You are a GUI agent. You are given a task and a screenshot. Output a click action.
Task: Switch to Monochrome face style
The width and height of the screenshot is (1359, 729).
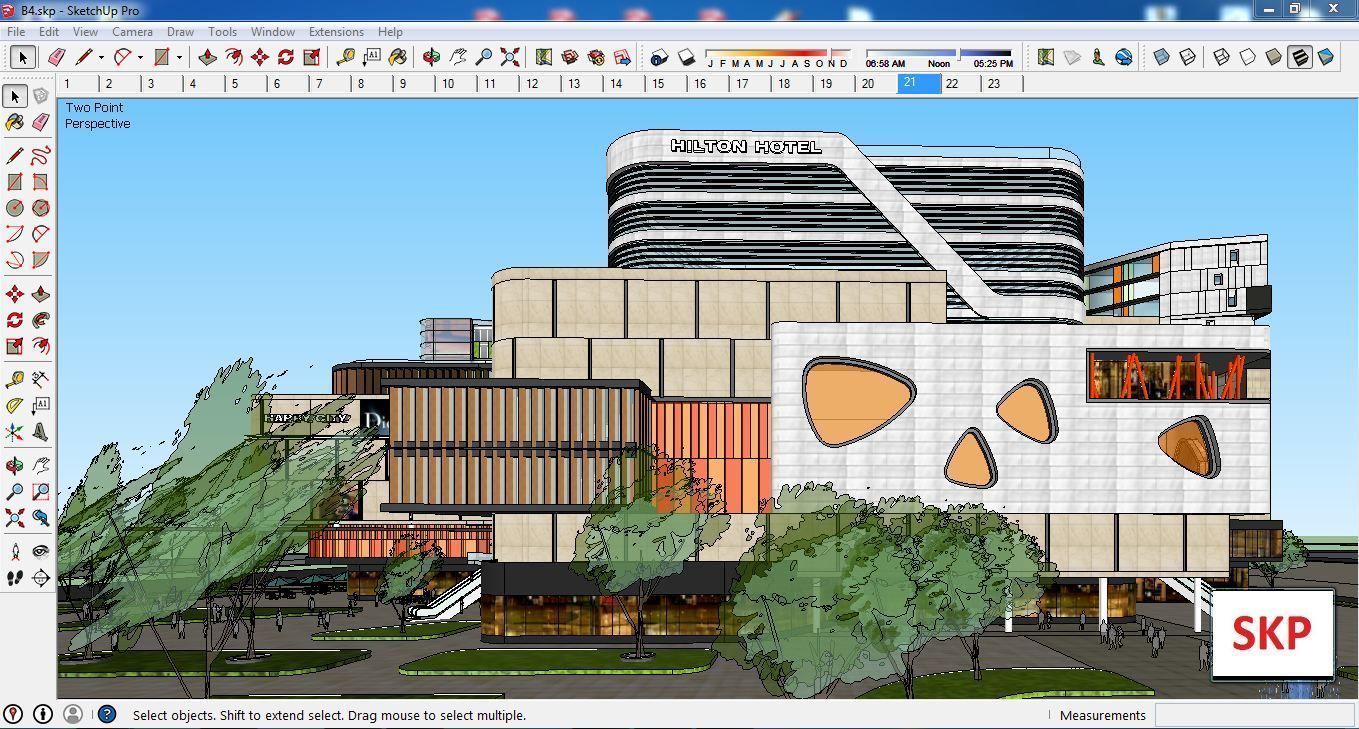point(1326,57)
